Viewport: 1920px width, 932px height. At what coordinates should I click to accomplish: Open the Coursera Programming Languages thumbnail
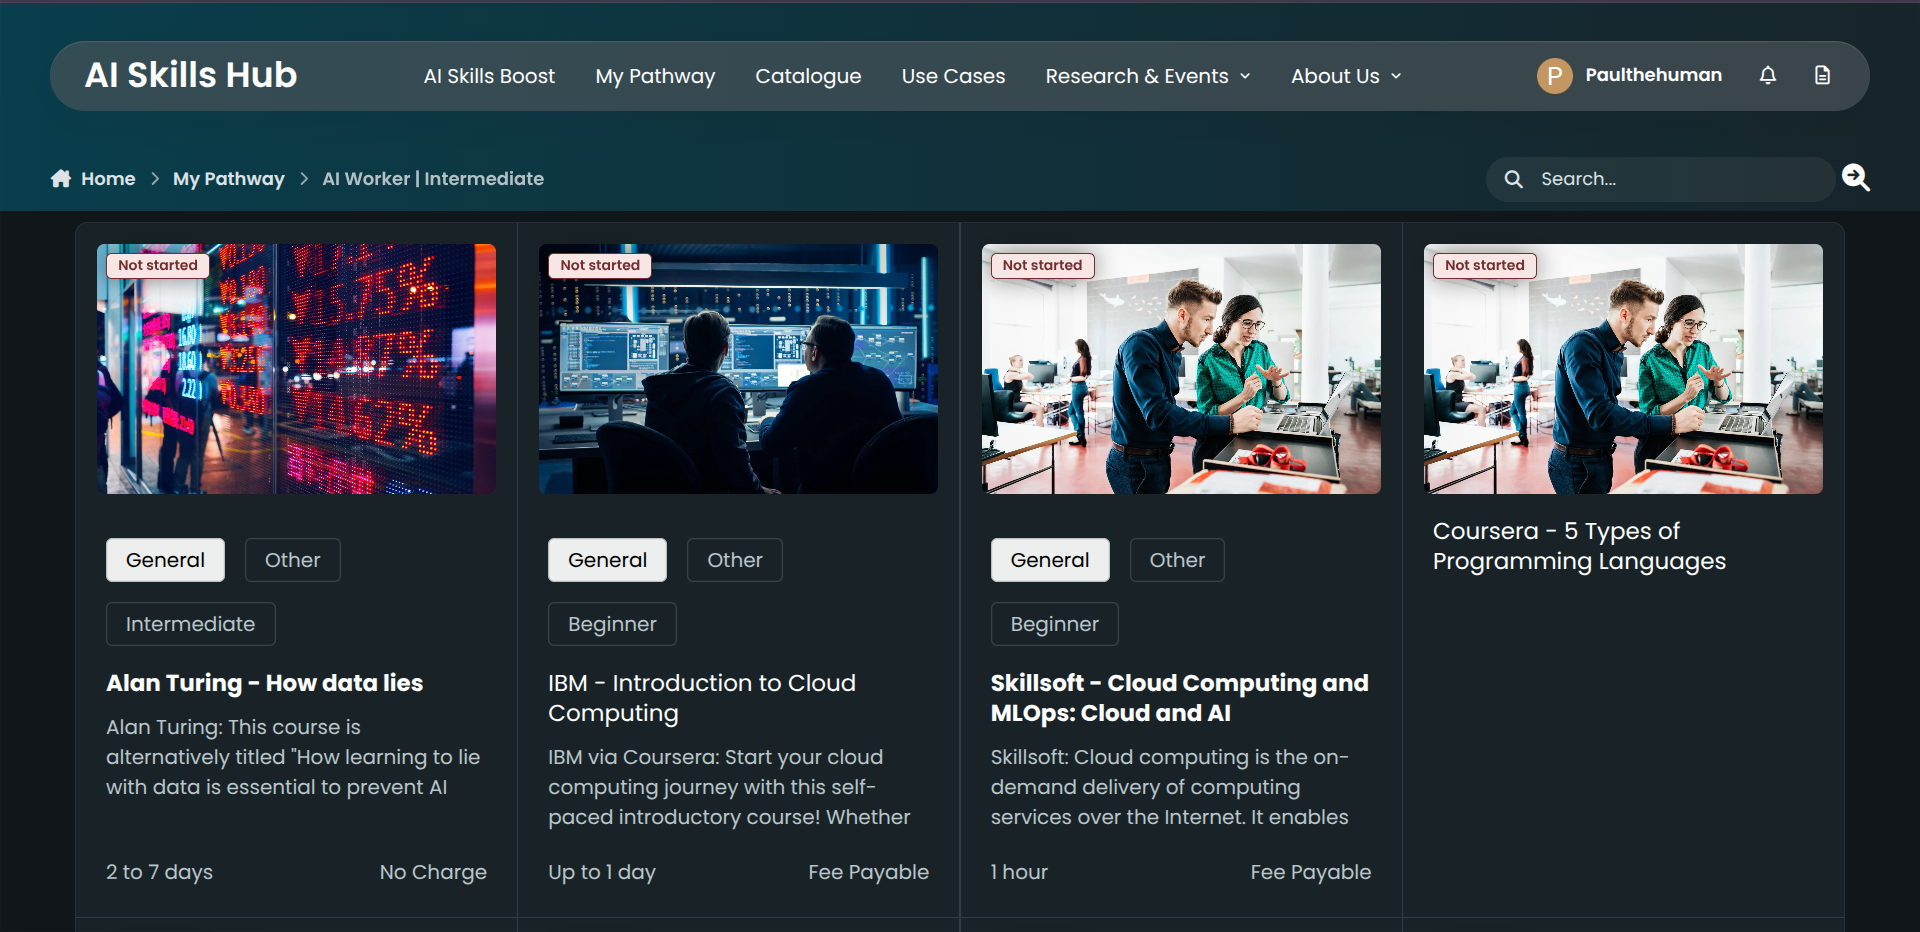click(1623, 369)
